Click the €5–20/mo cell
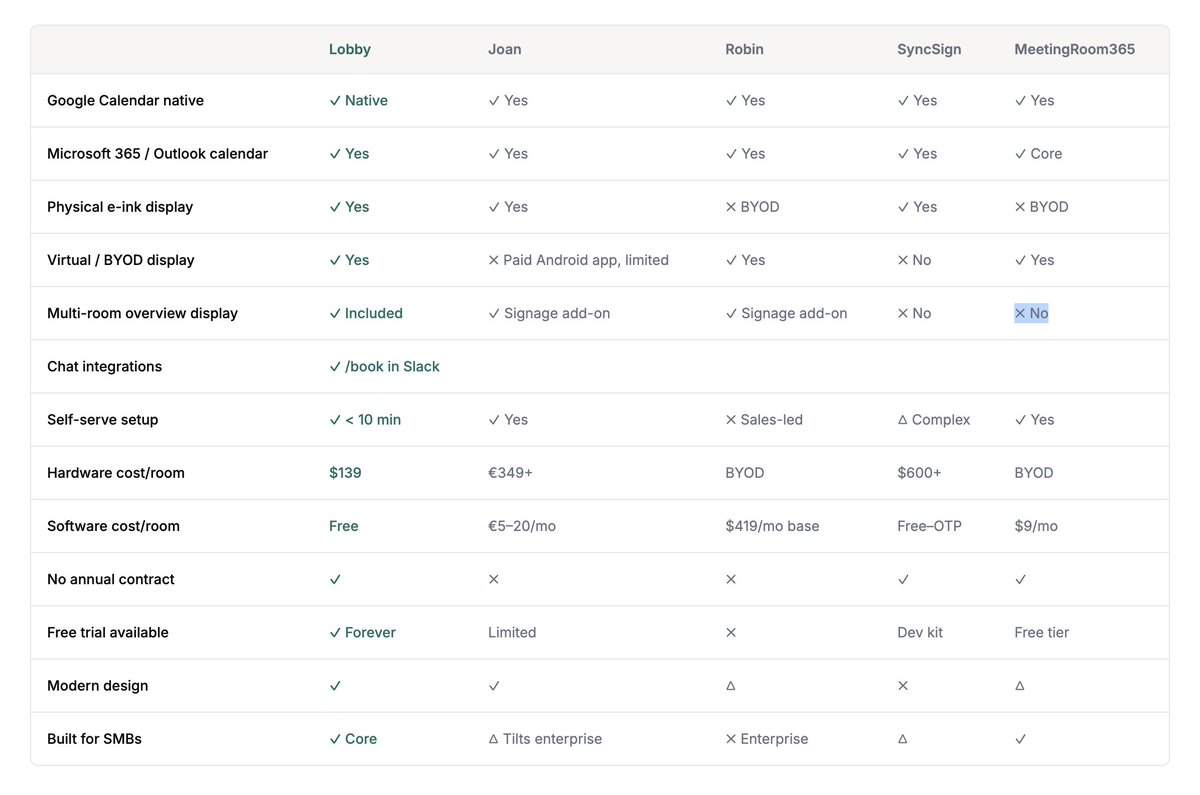Viewport: 1200px width, 795px height. tap(522, 526)
